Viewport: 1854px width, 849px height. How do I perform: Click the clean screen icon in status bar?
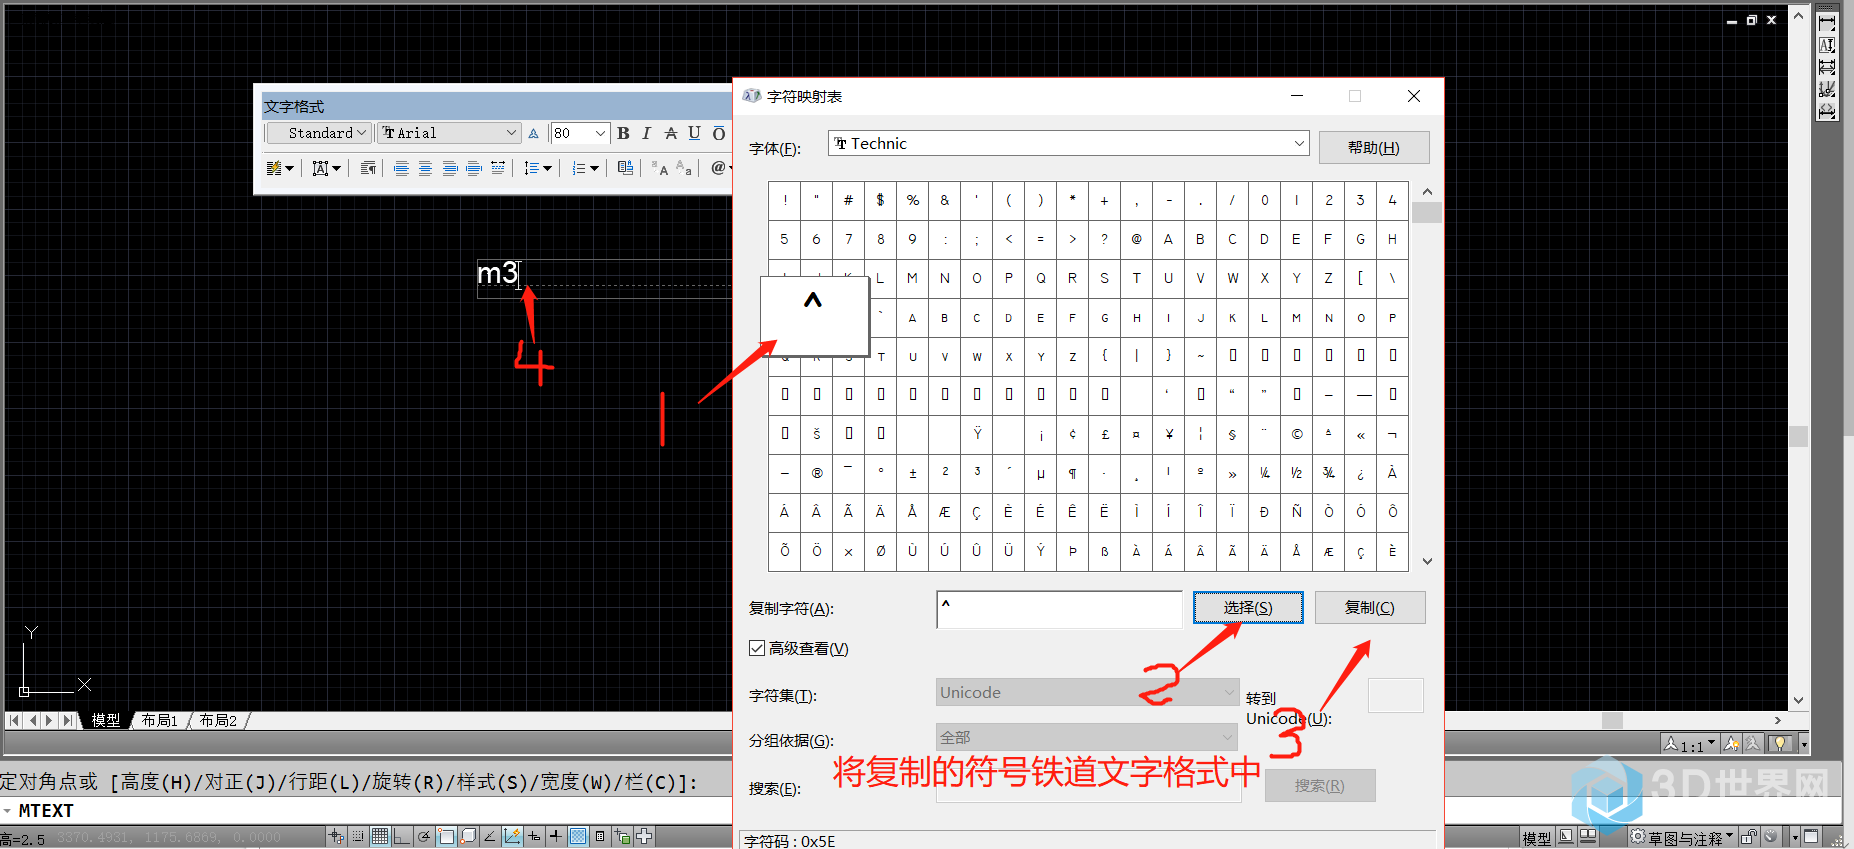[1811, 838]
